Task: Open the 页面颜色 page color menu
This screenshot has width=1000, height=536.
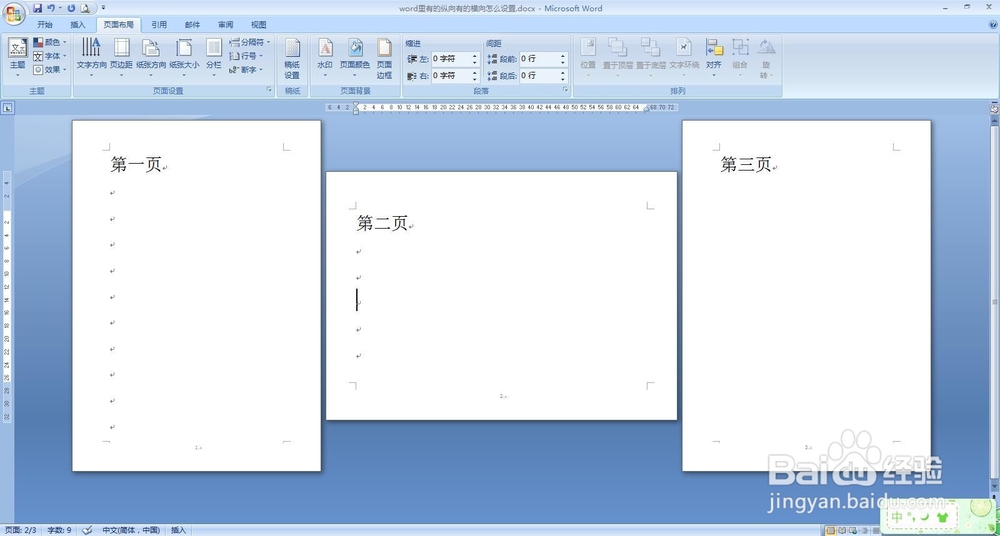Action: tap(355, 57)
